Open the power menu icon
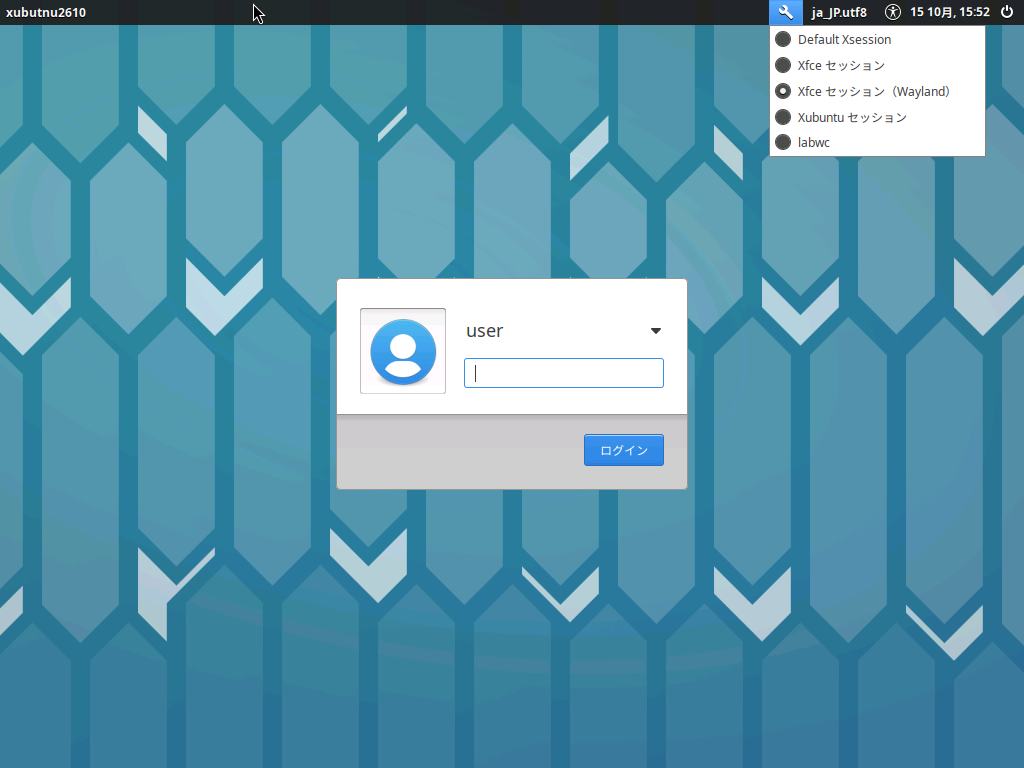Image resolution: width=1024 pixels, height=768 pixels. [1007, 12]
